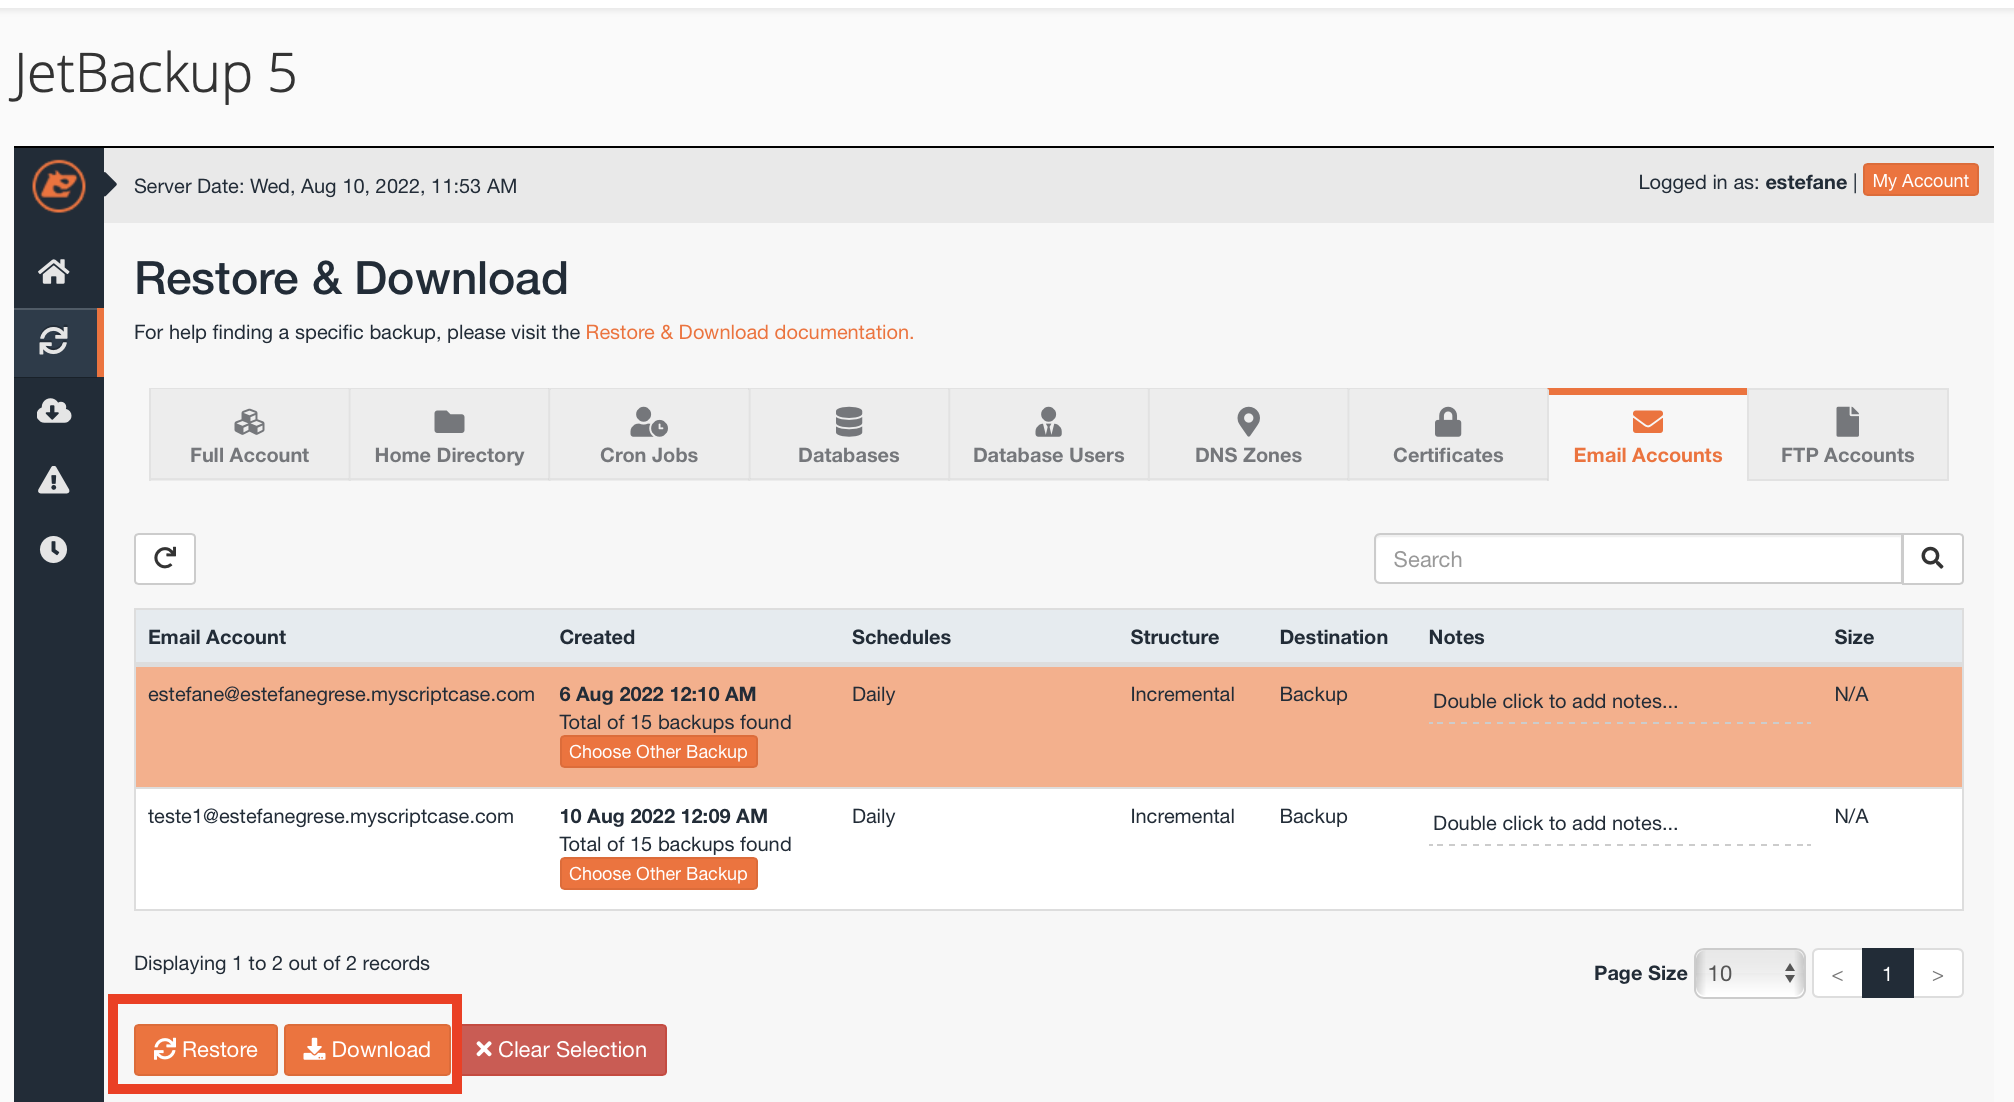The height and width of the screenshot is (1102, 2014).
Task: Sort by Email Account column header
Action: pyautogui.click(x=217, y=637)
